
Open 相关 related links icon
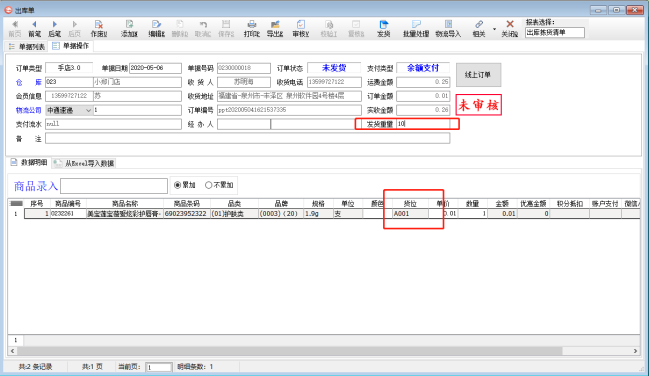(x=479, y=29)
